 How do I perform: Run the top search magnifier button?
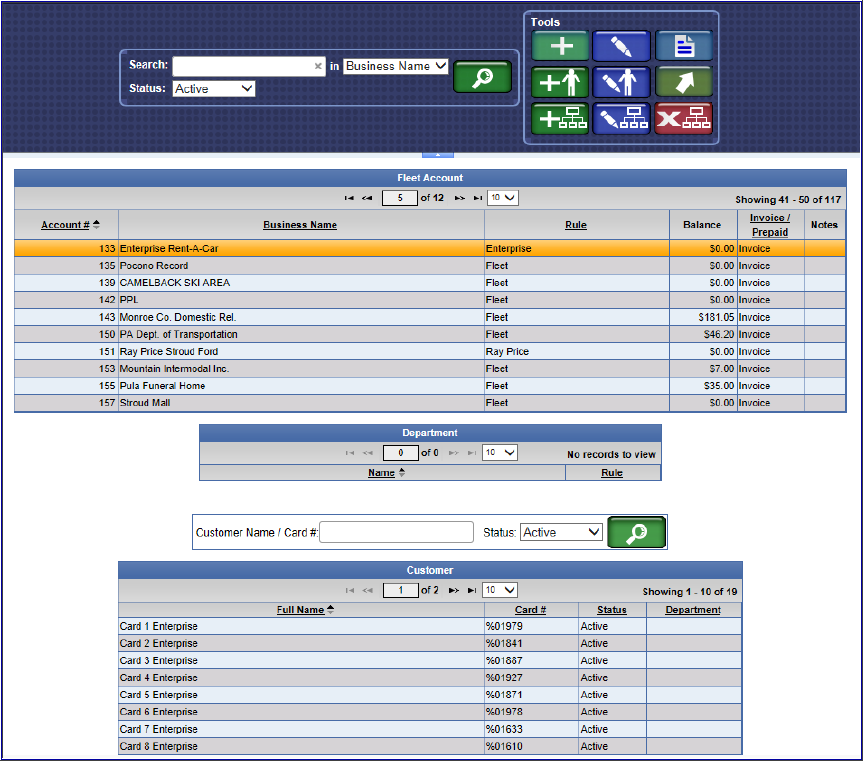tap(482, 77)
